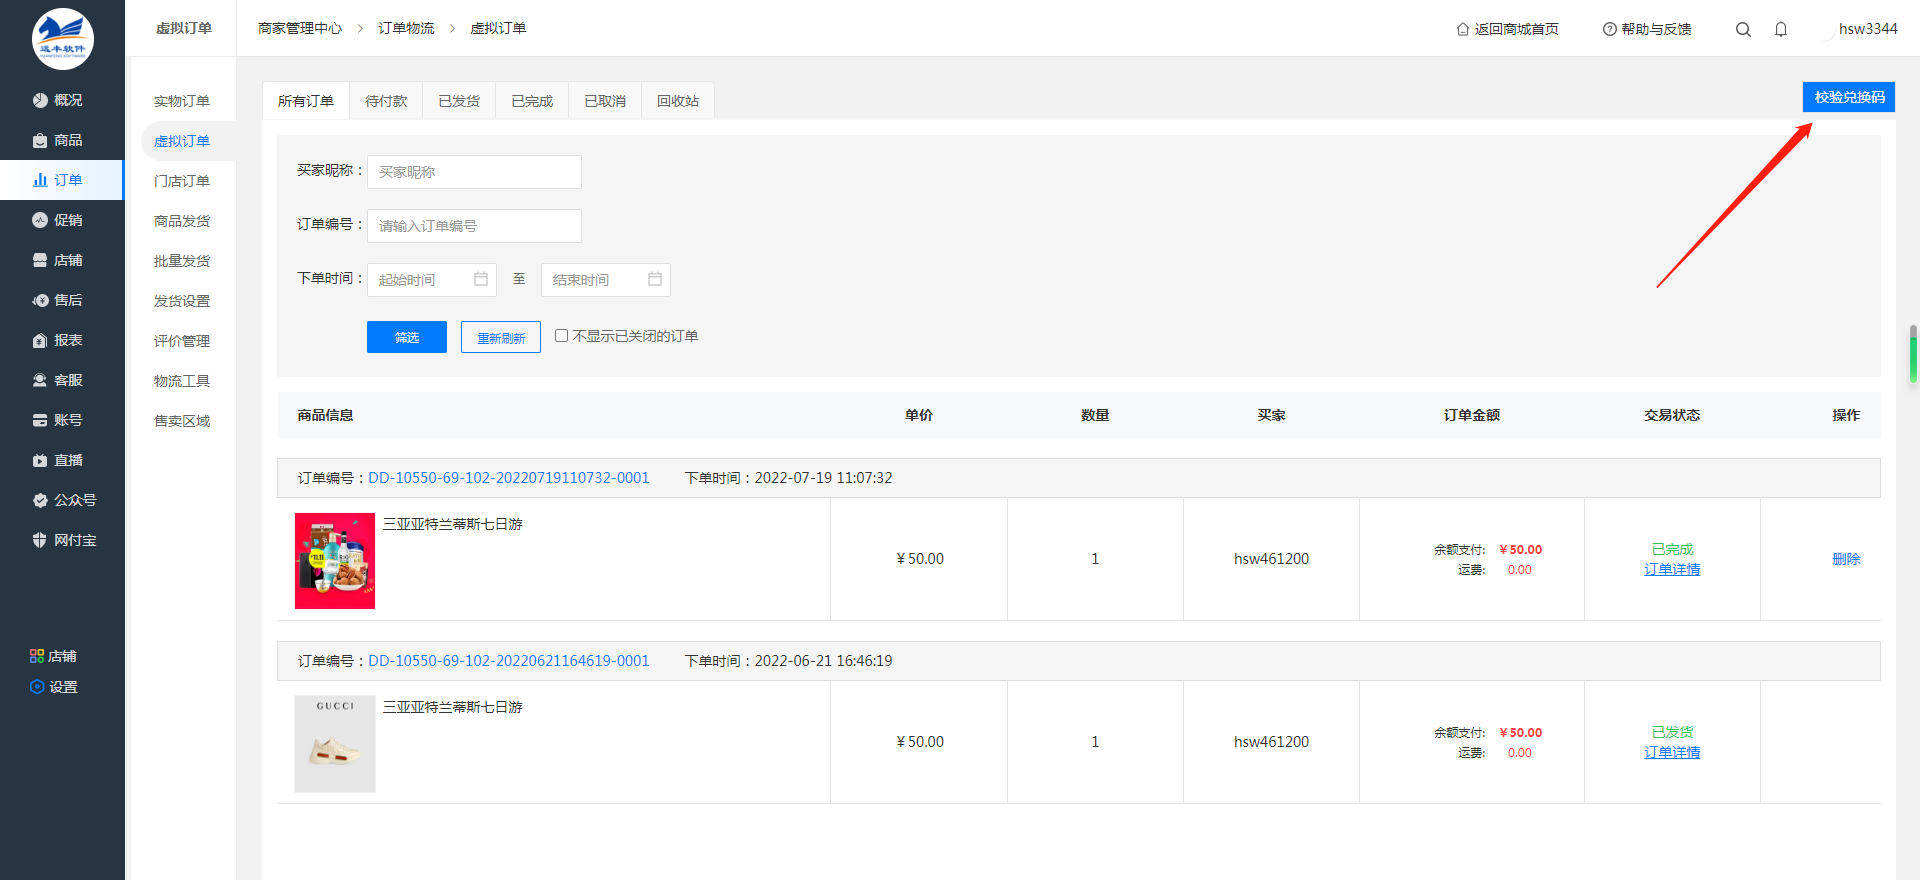
Task: Click the search magnifier icon
Action: tap(1743, 29)
